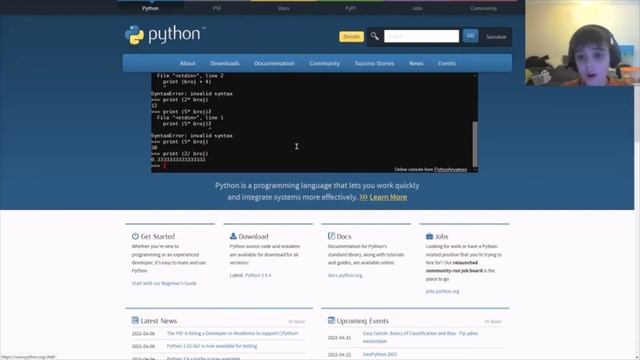640x360 pixels.
Task: Click the webcam video overlay
Action: (x=582, y=42)
